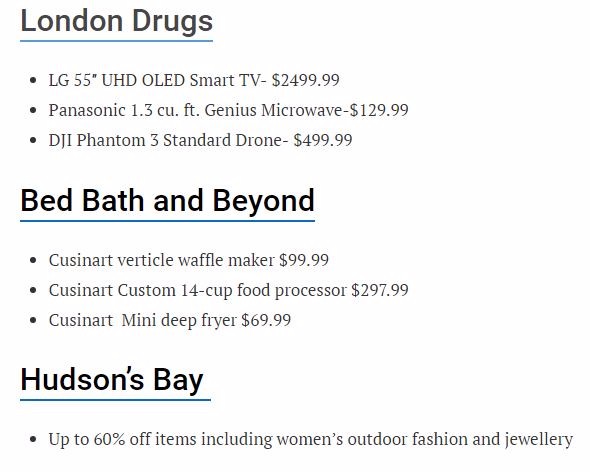This screenshot has height=472, width=590.
Task: Click the $69.99 deep fryer price
Action: click(266, 320)
